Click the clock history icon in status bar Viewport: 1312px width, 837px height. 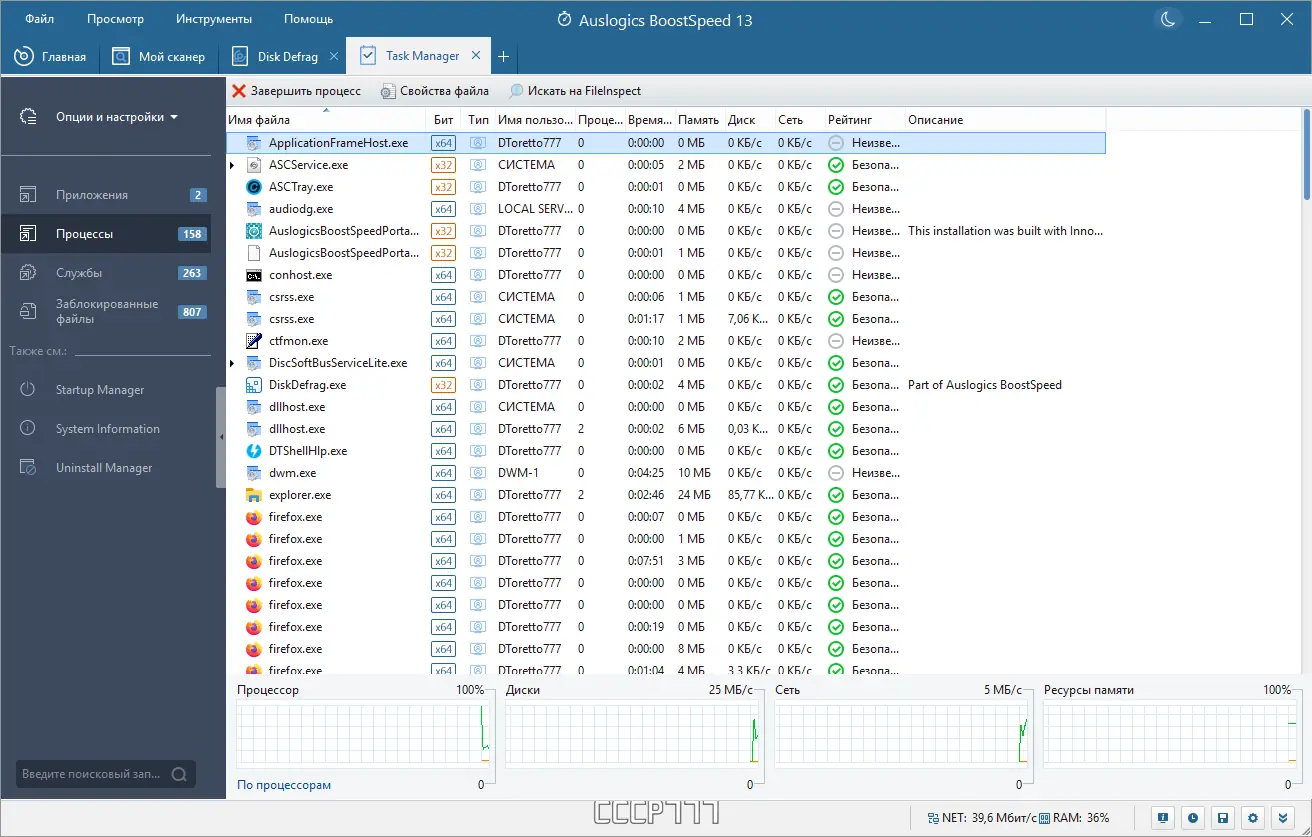pos(1192,817)
